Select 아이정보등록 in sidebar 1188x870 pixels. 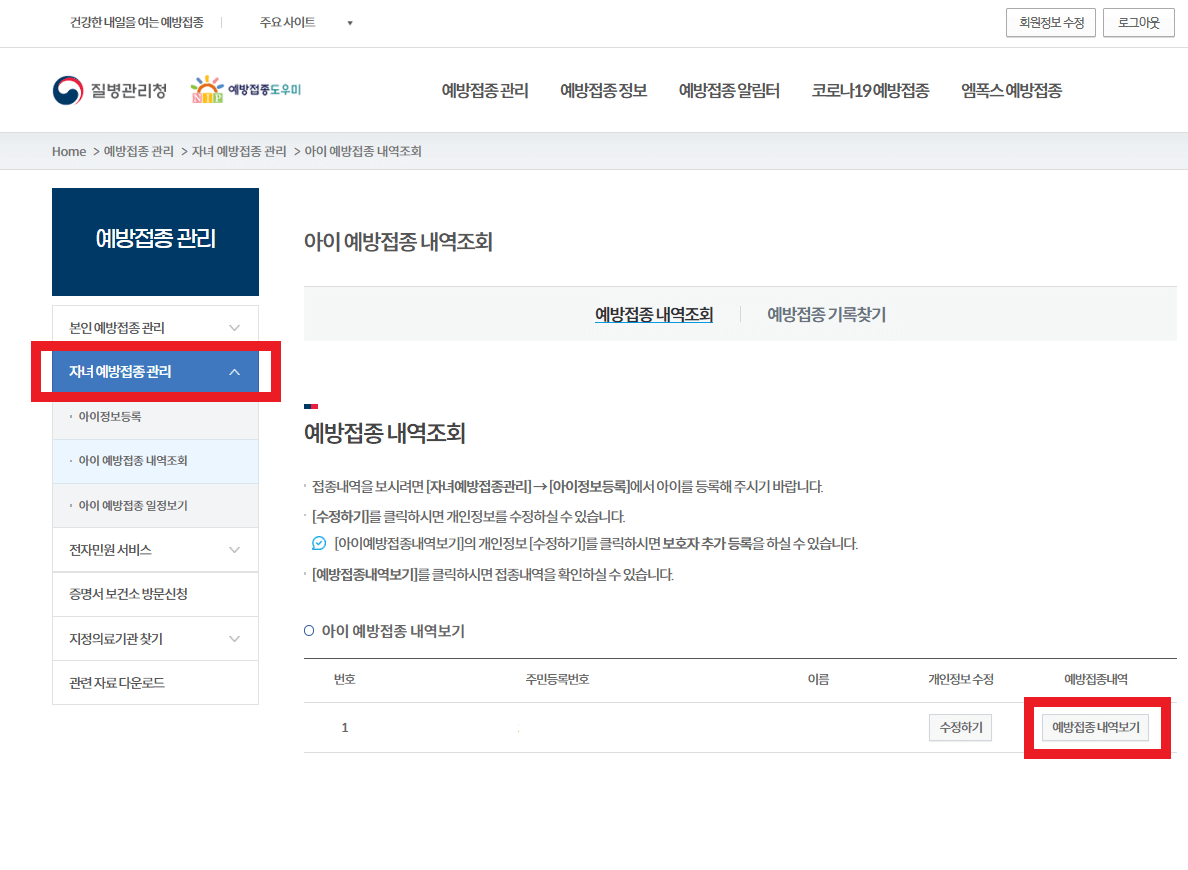point(110,417)
